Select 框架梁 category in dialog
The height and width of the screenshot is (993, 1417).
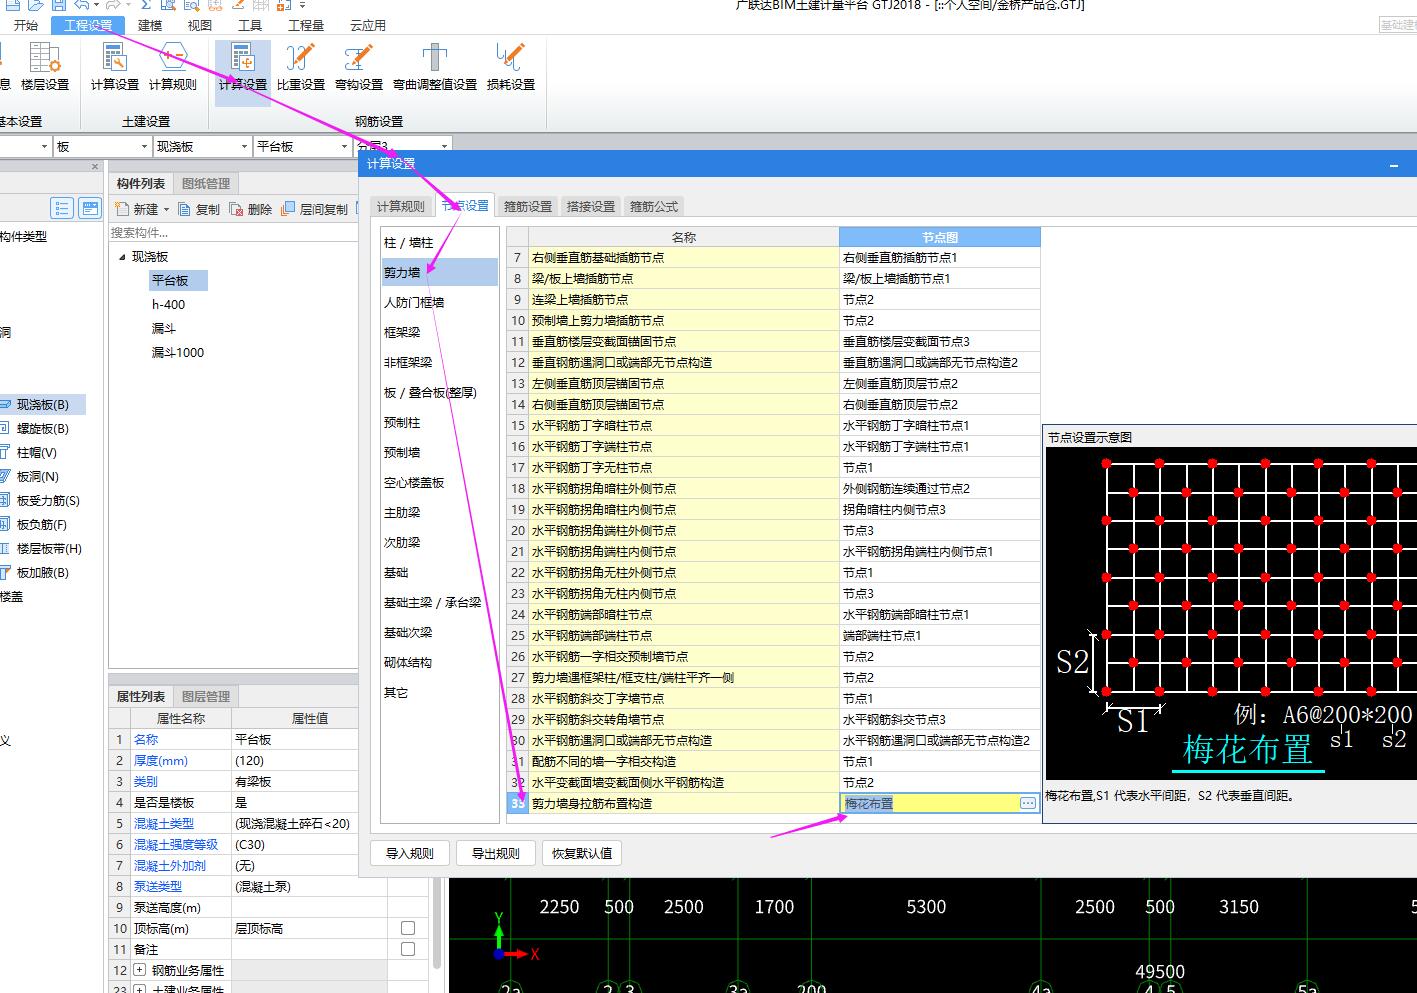click(x=439, y=332)
